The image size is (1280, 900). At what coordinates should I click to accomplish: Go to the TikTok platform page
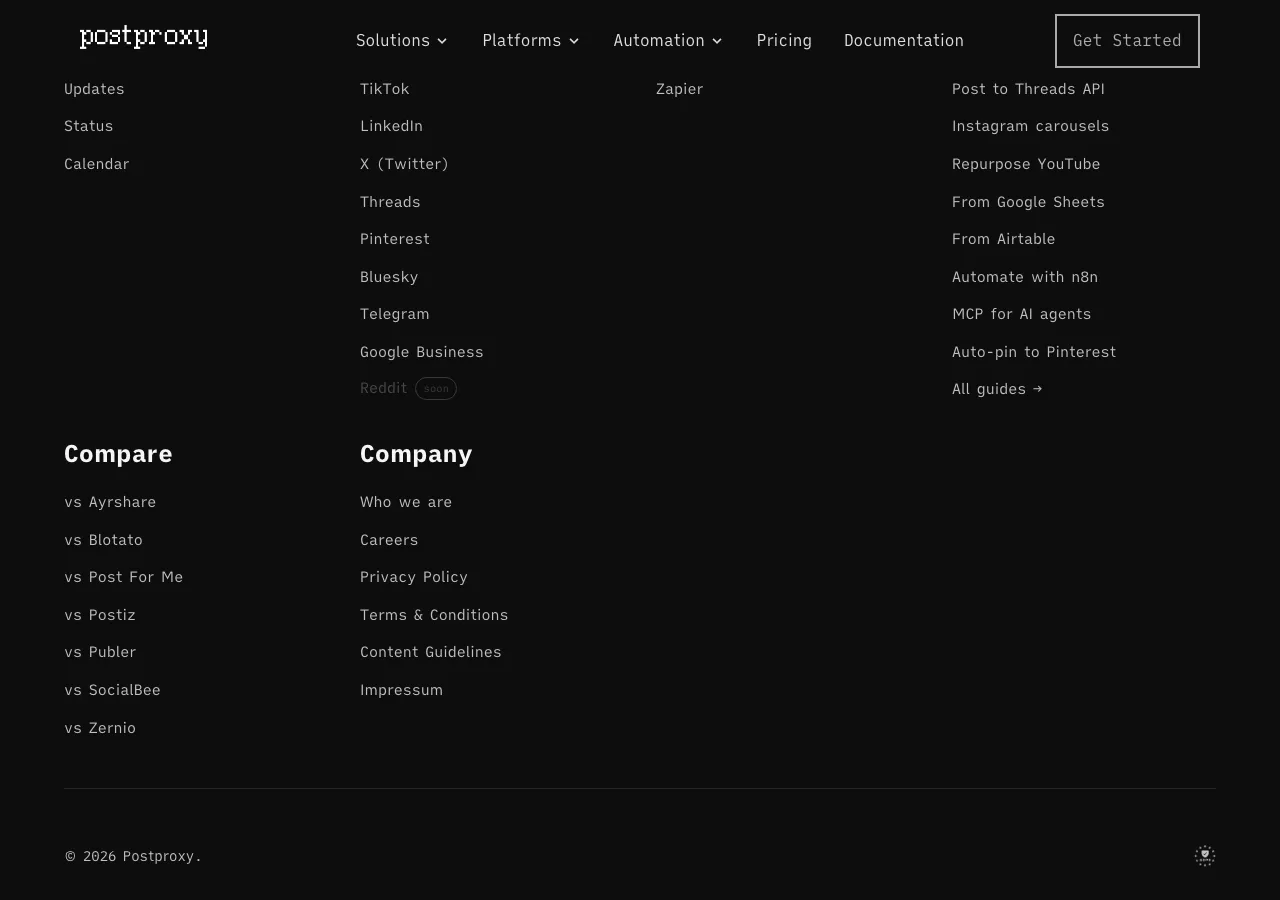pyautogui.click(x=385, y=89)
